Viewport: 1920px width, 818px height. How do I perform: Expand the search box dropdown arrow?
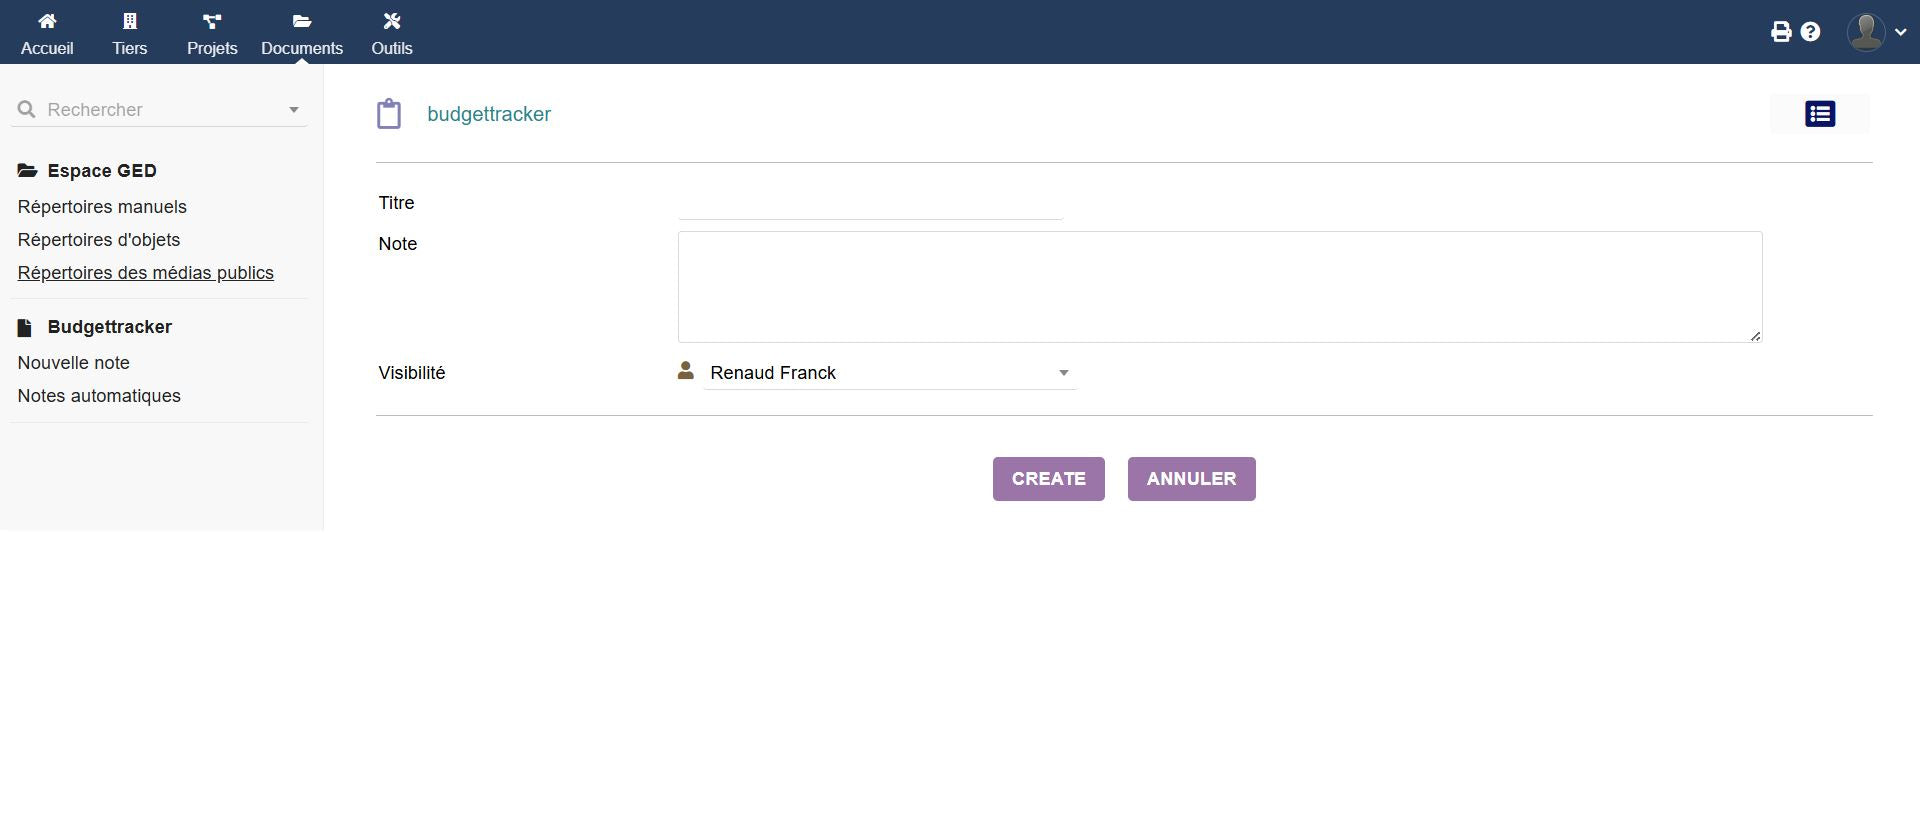(x=294, y=110)
